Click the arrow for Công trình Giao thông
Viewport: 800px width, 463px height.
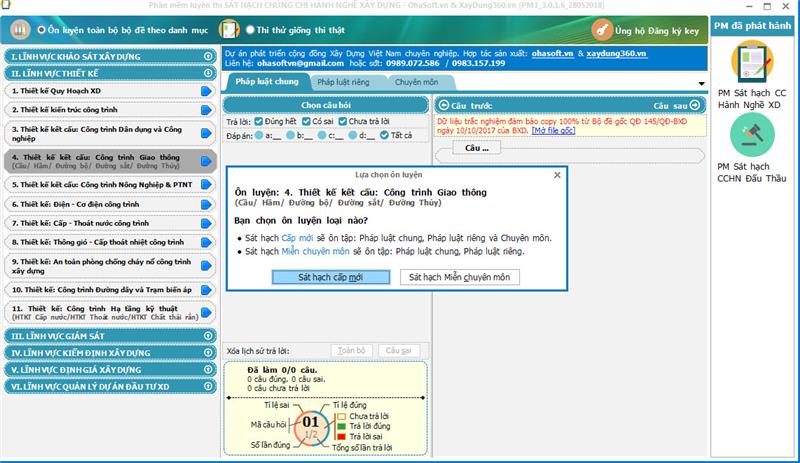tap(206, 161)
